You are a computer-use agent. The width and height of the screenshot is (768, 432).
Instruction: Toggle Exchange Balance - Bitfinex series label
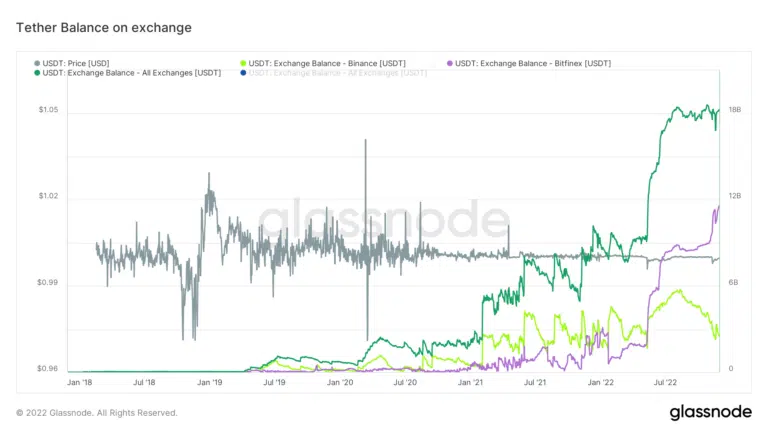point(533,63)
